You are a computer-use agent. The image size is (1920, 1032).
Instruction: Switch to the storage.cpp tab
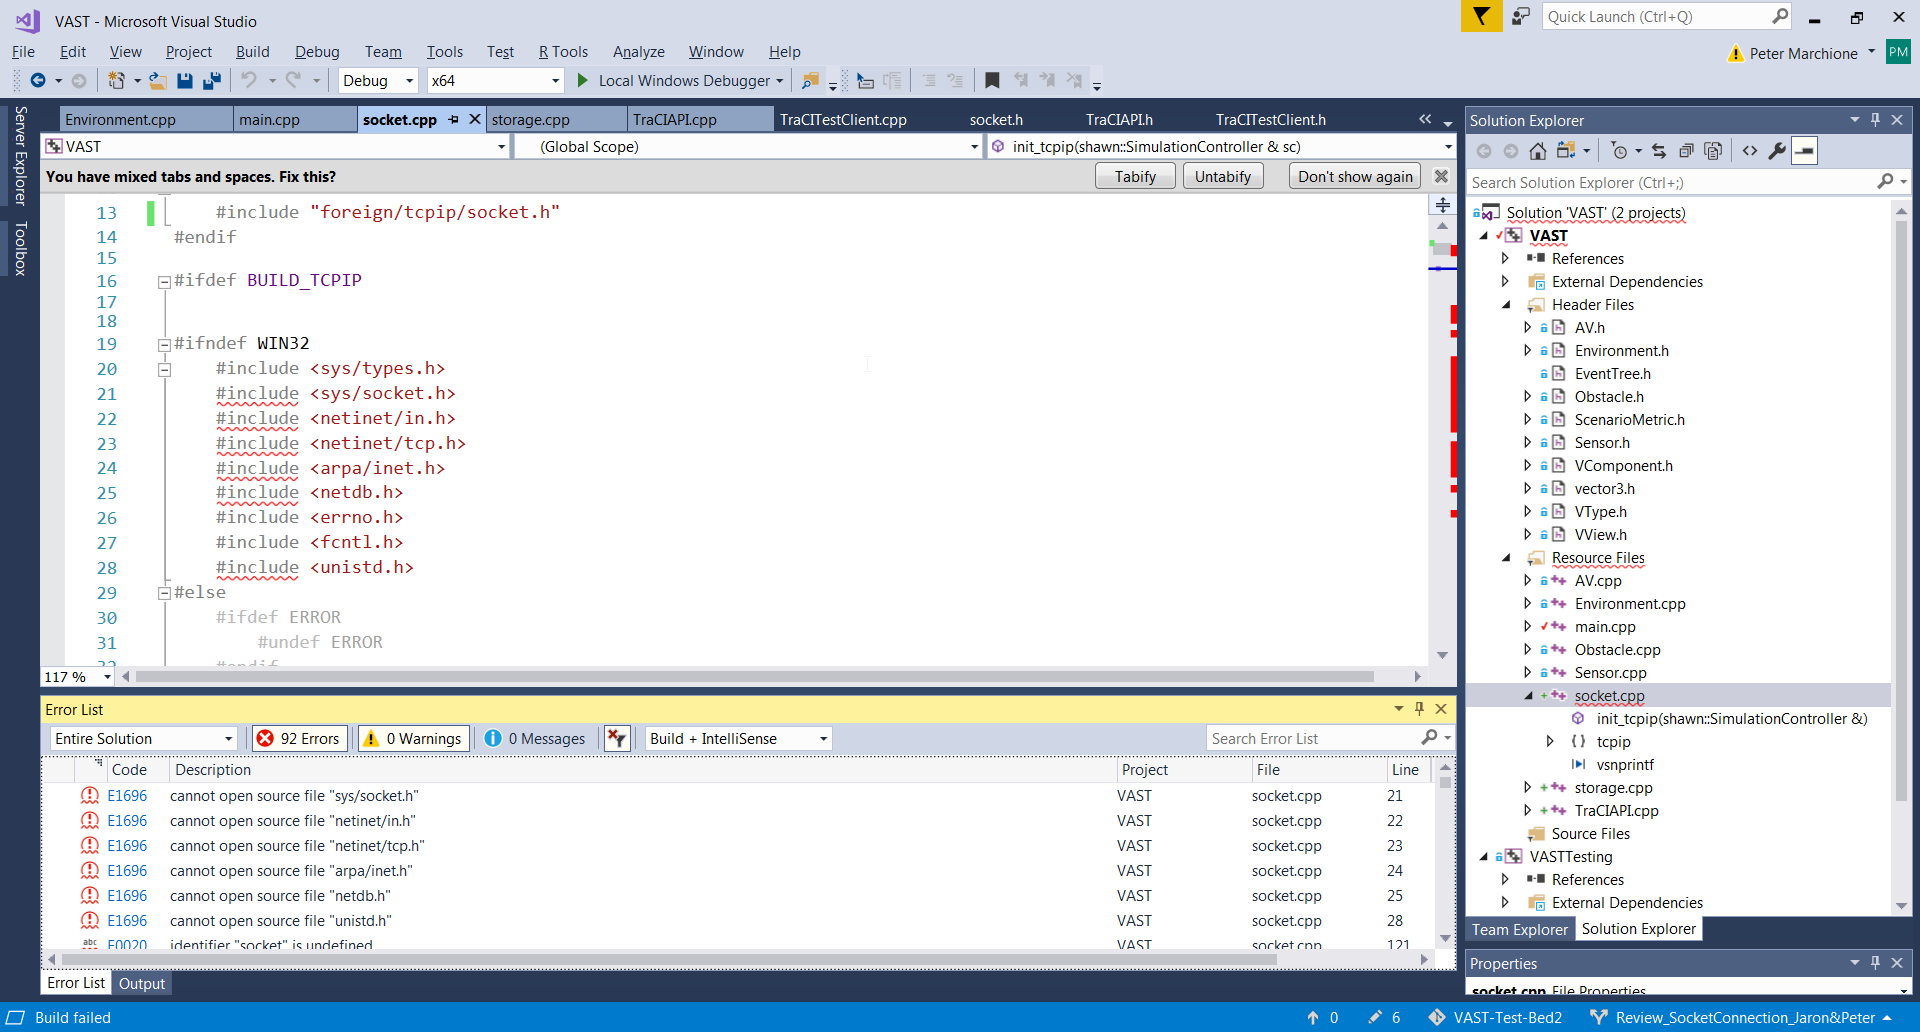tap(530, 120)
